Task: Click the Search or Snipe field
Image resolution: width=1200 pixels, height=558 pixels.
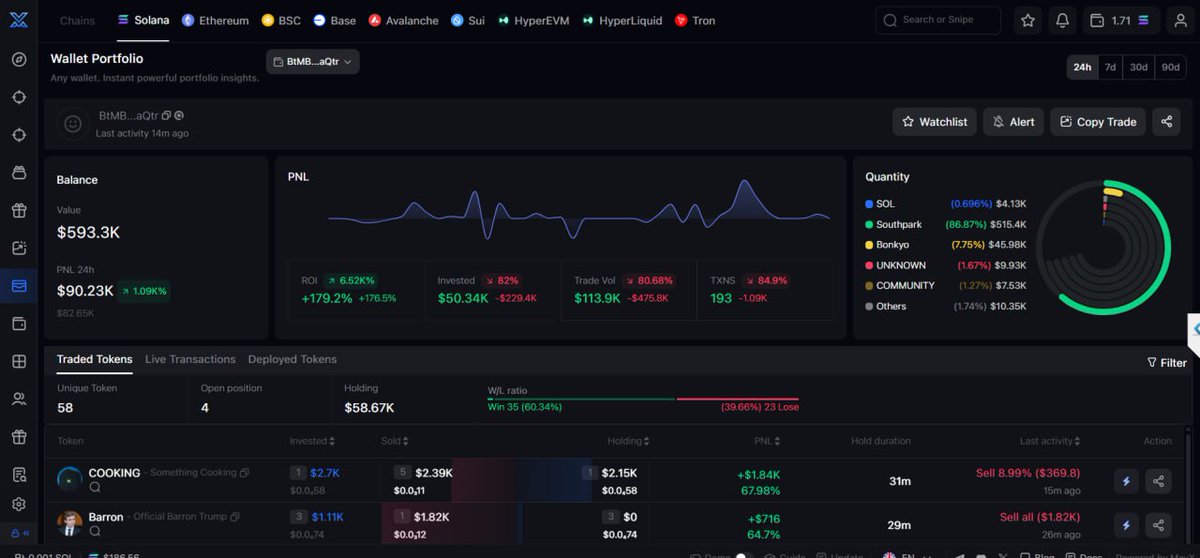Action: tap(938, 20)
